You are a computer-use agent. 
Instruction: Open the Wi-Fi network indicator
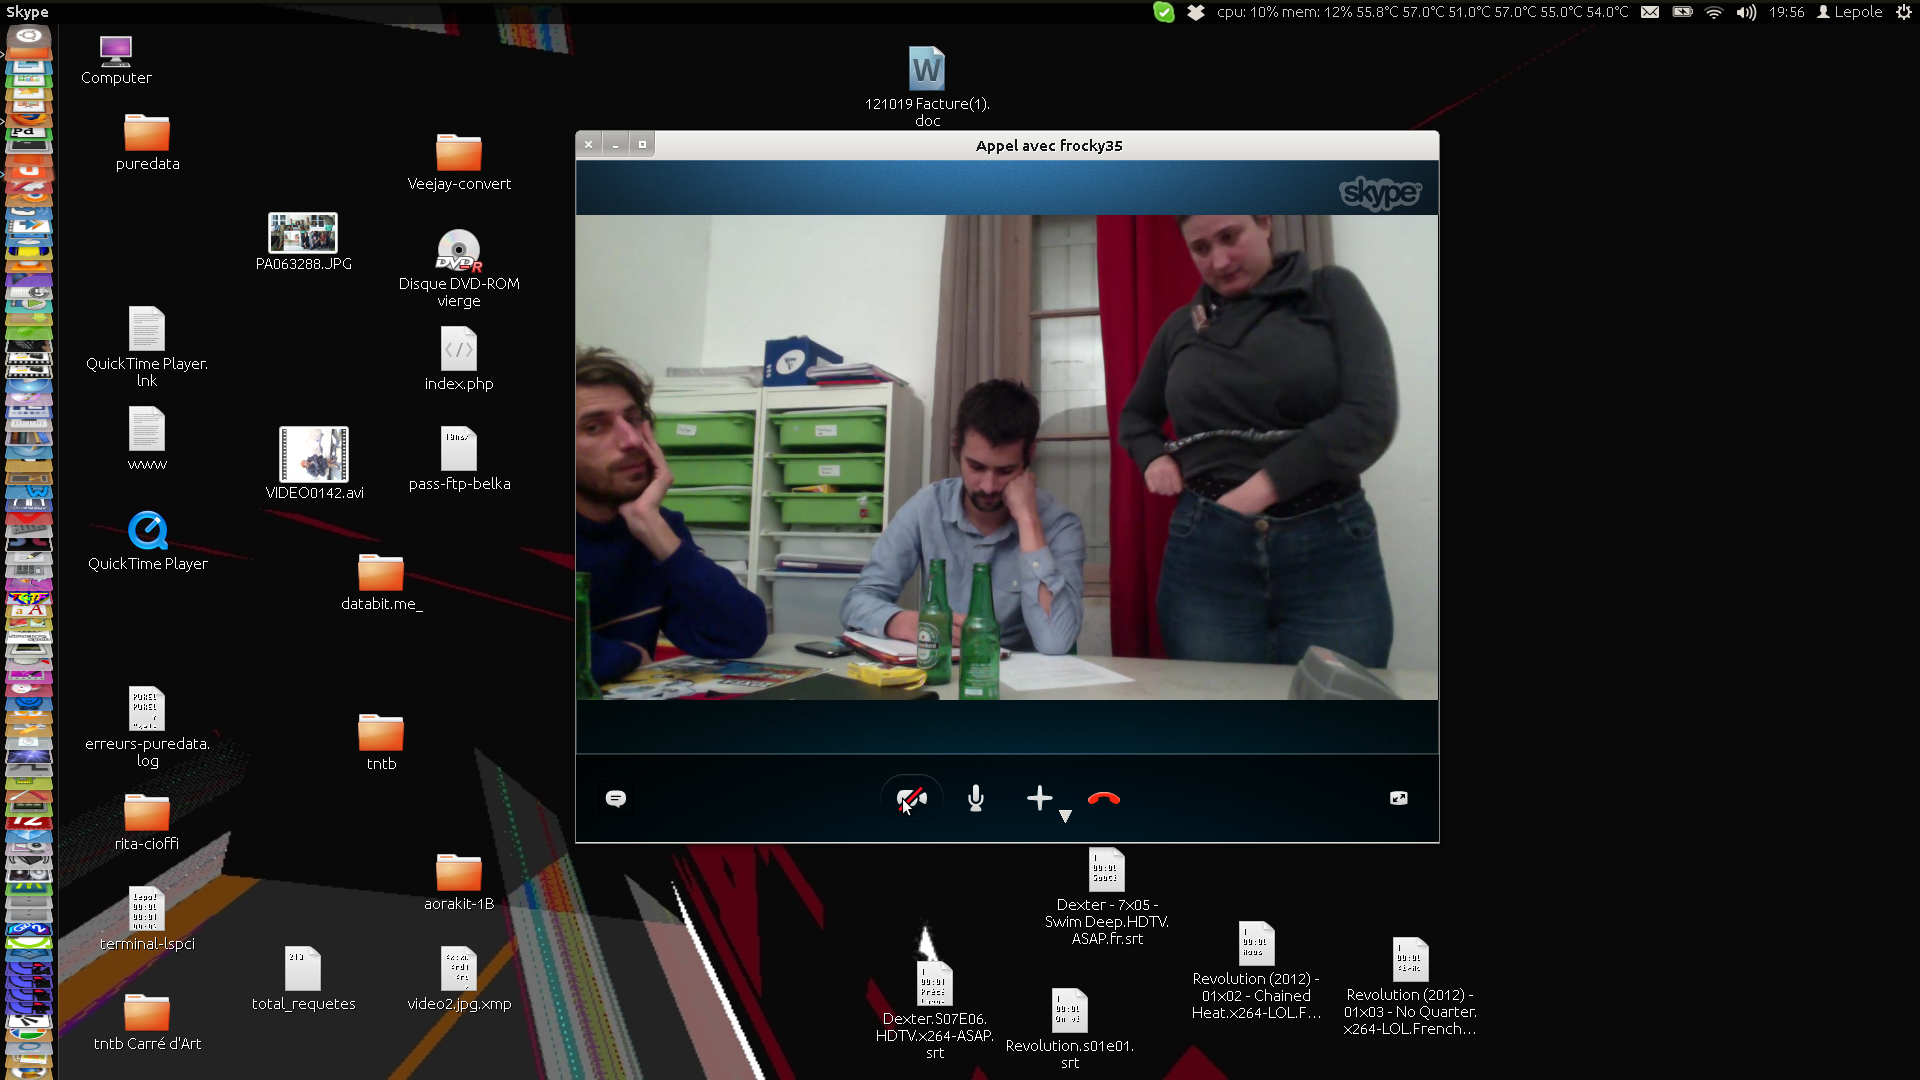coord(1714,12)
